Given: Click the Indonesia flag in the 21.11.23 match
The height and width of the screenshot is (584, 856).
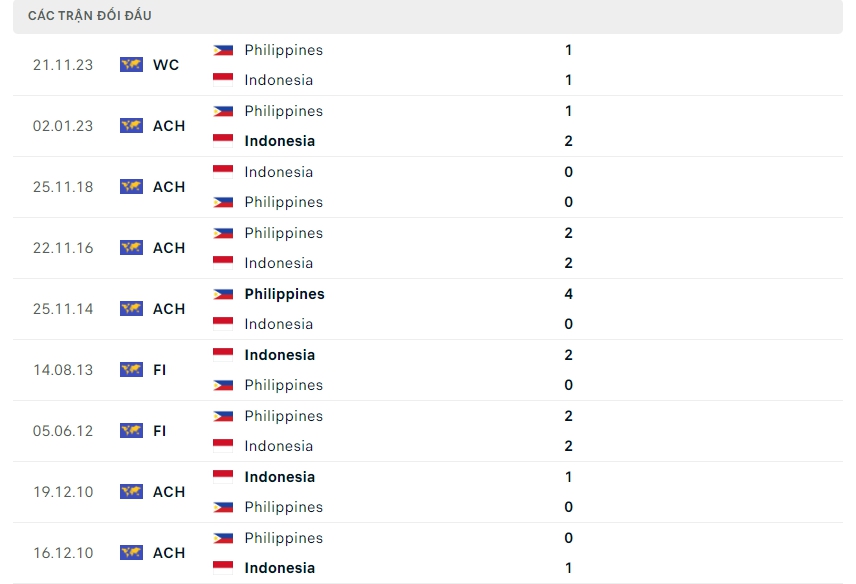Looking at the screenshot, I should click(x=223, y=80).
